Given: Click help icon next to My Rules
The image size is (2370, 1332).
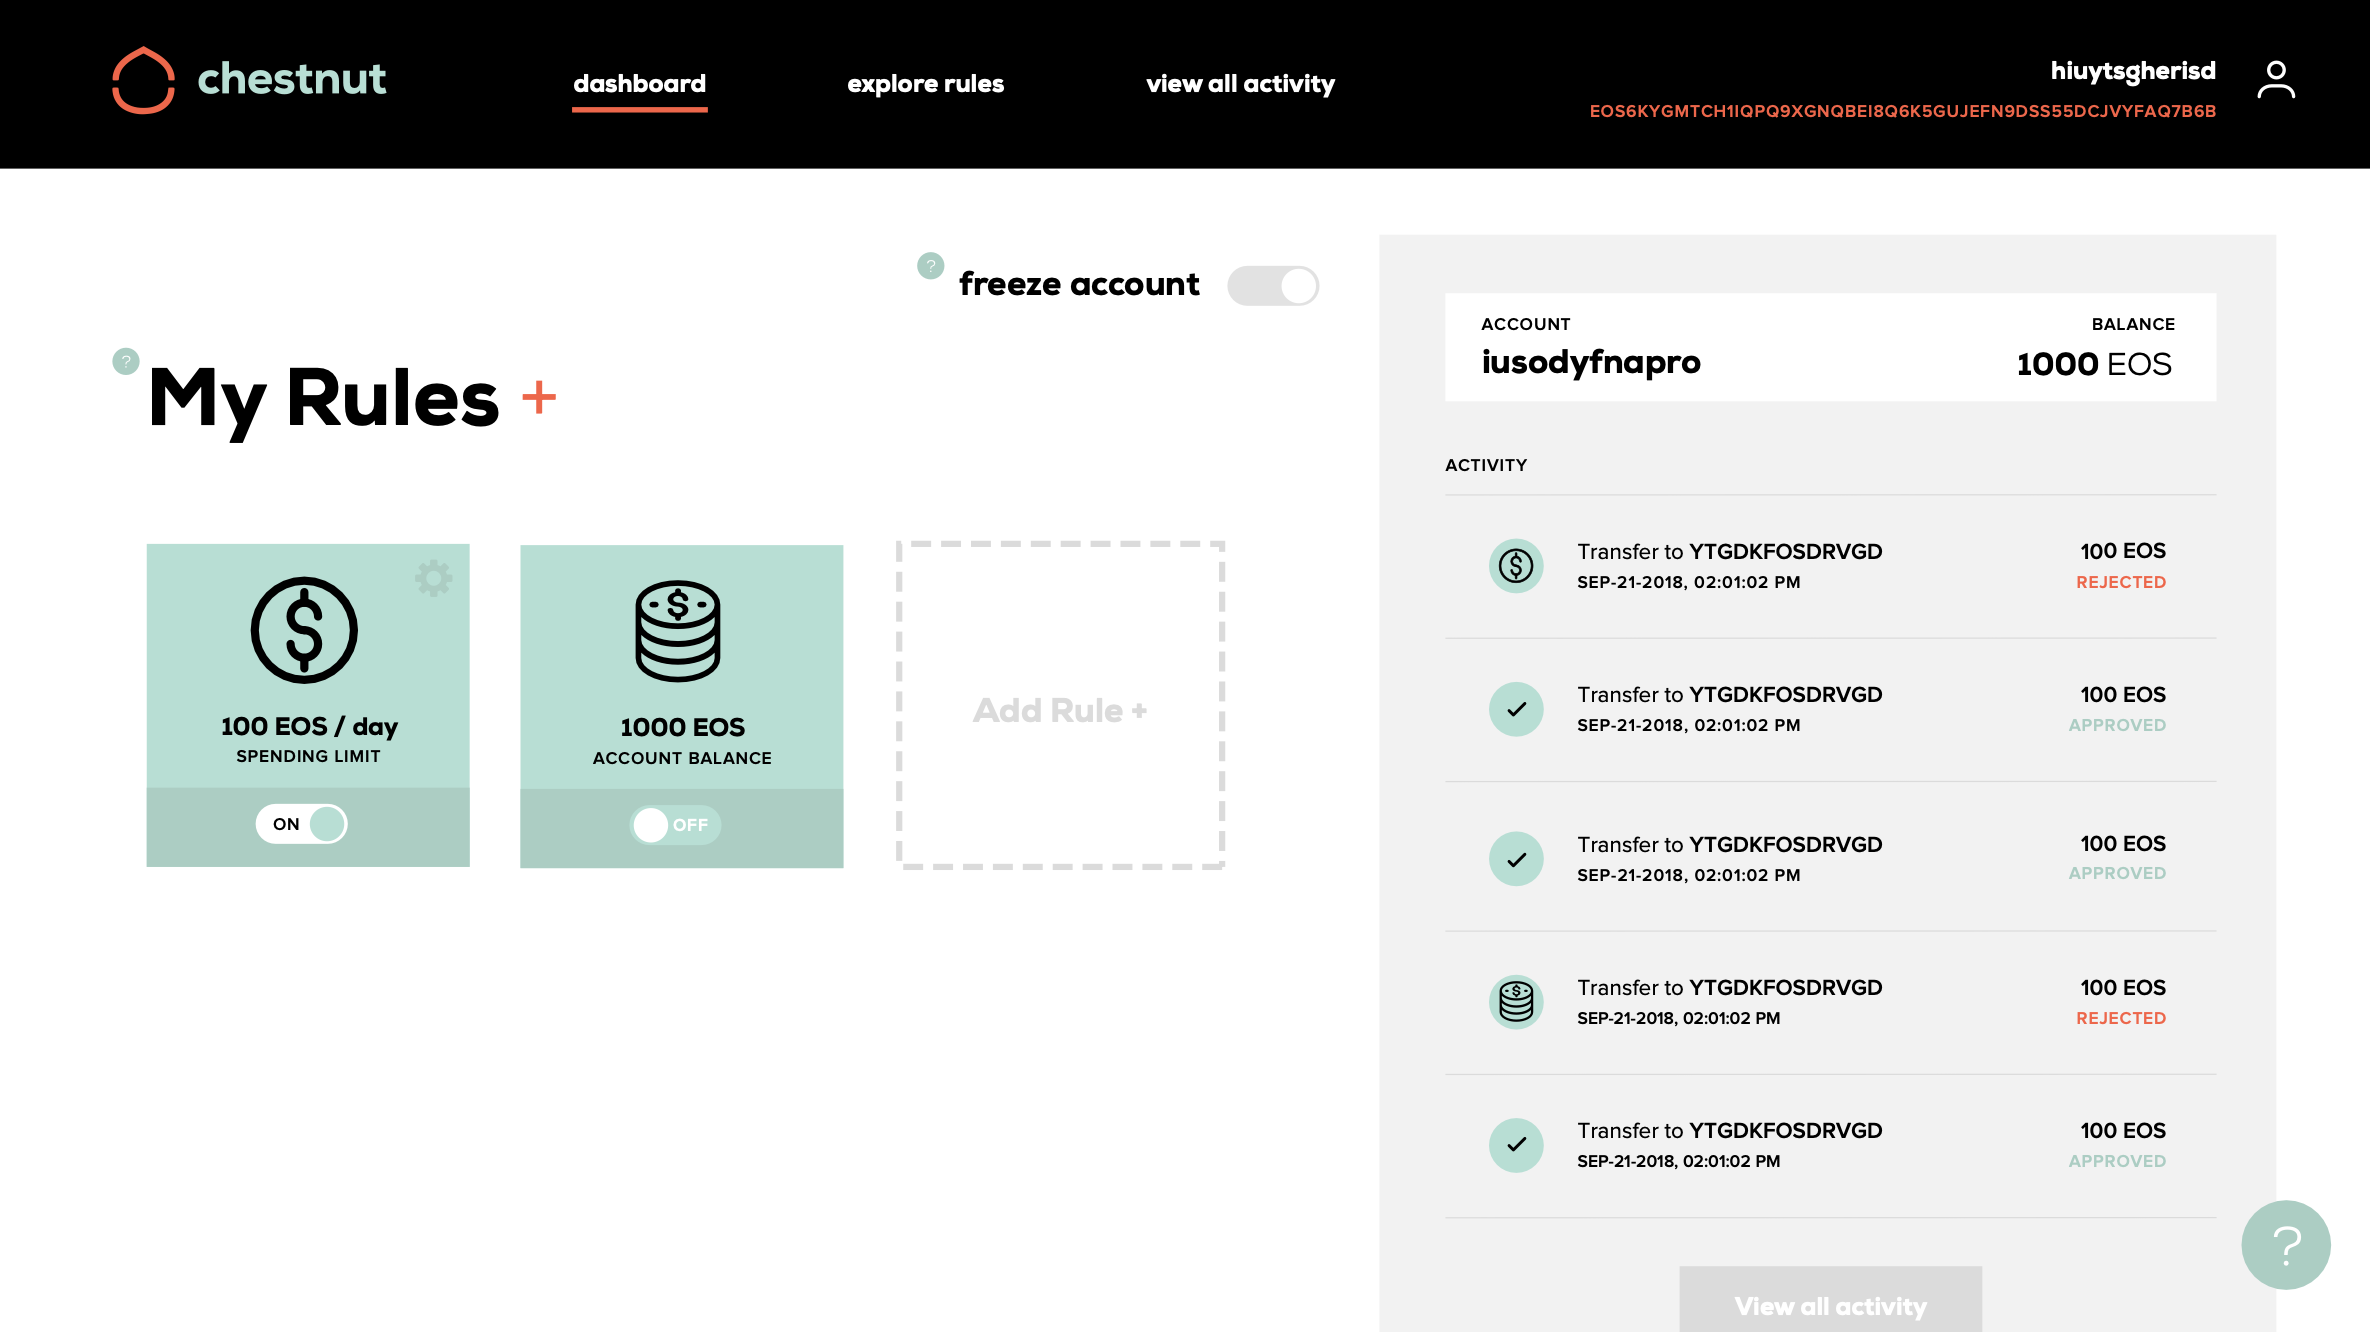Looking at the screenshot, I should point(126,361).
